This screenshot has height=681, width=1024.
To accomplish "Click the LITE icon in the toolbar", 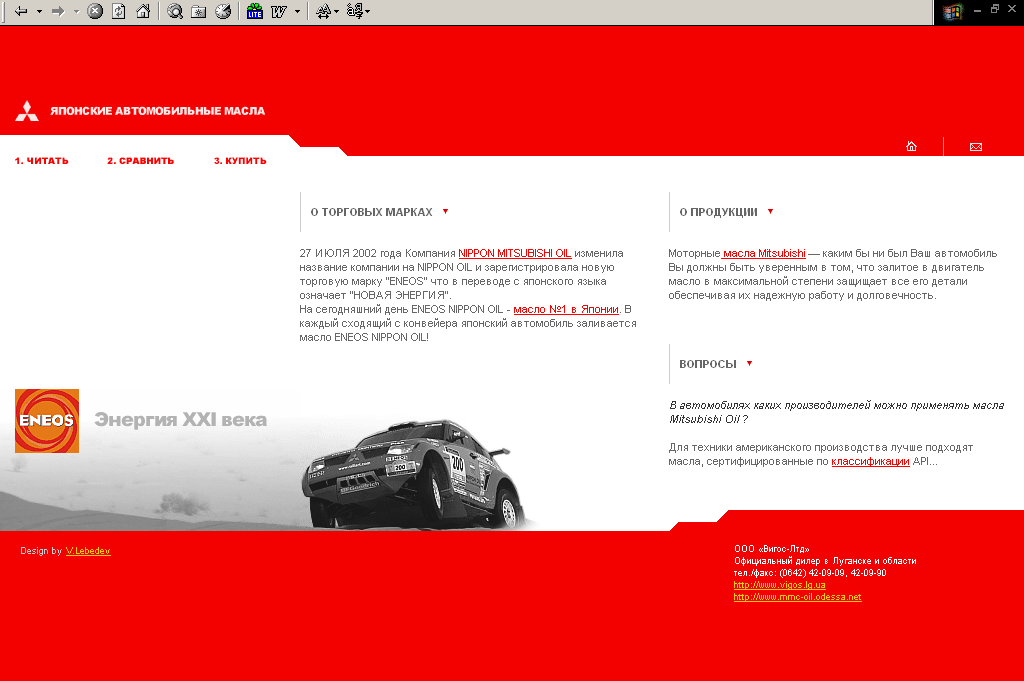I will [256, 12].
